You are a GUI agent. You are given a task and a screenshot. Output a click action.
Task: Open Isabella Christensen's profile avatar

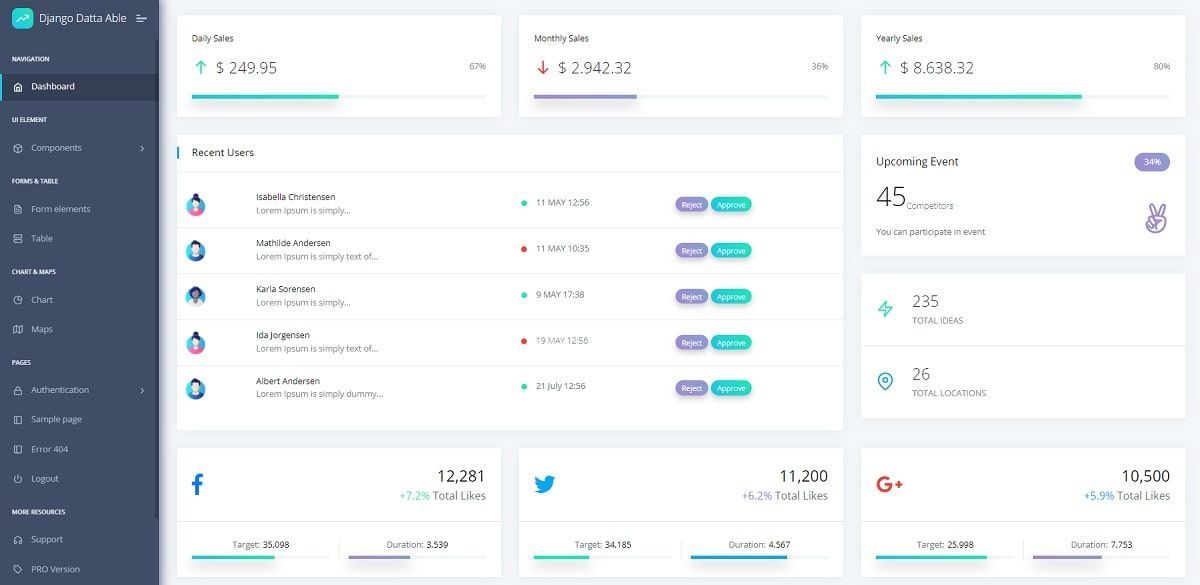[x=196, y=203]
